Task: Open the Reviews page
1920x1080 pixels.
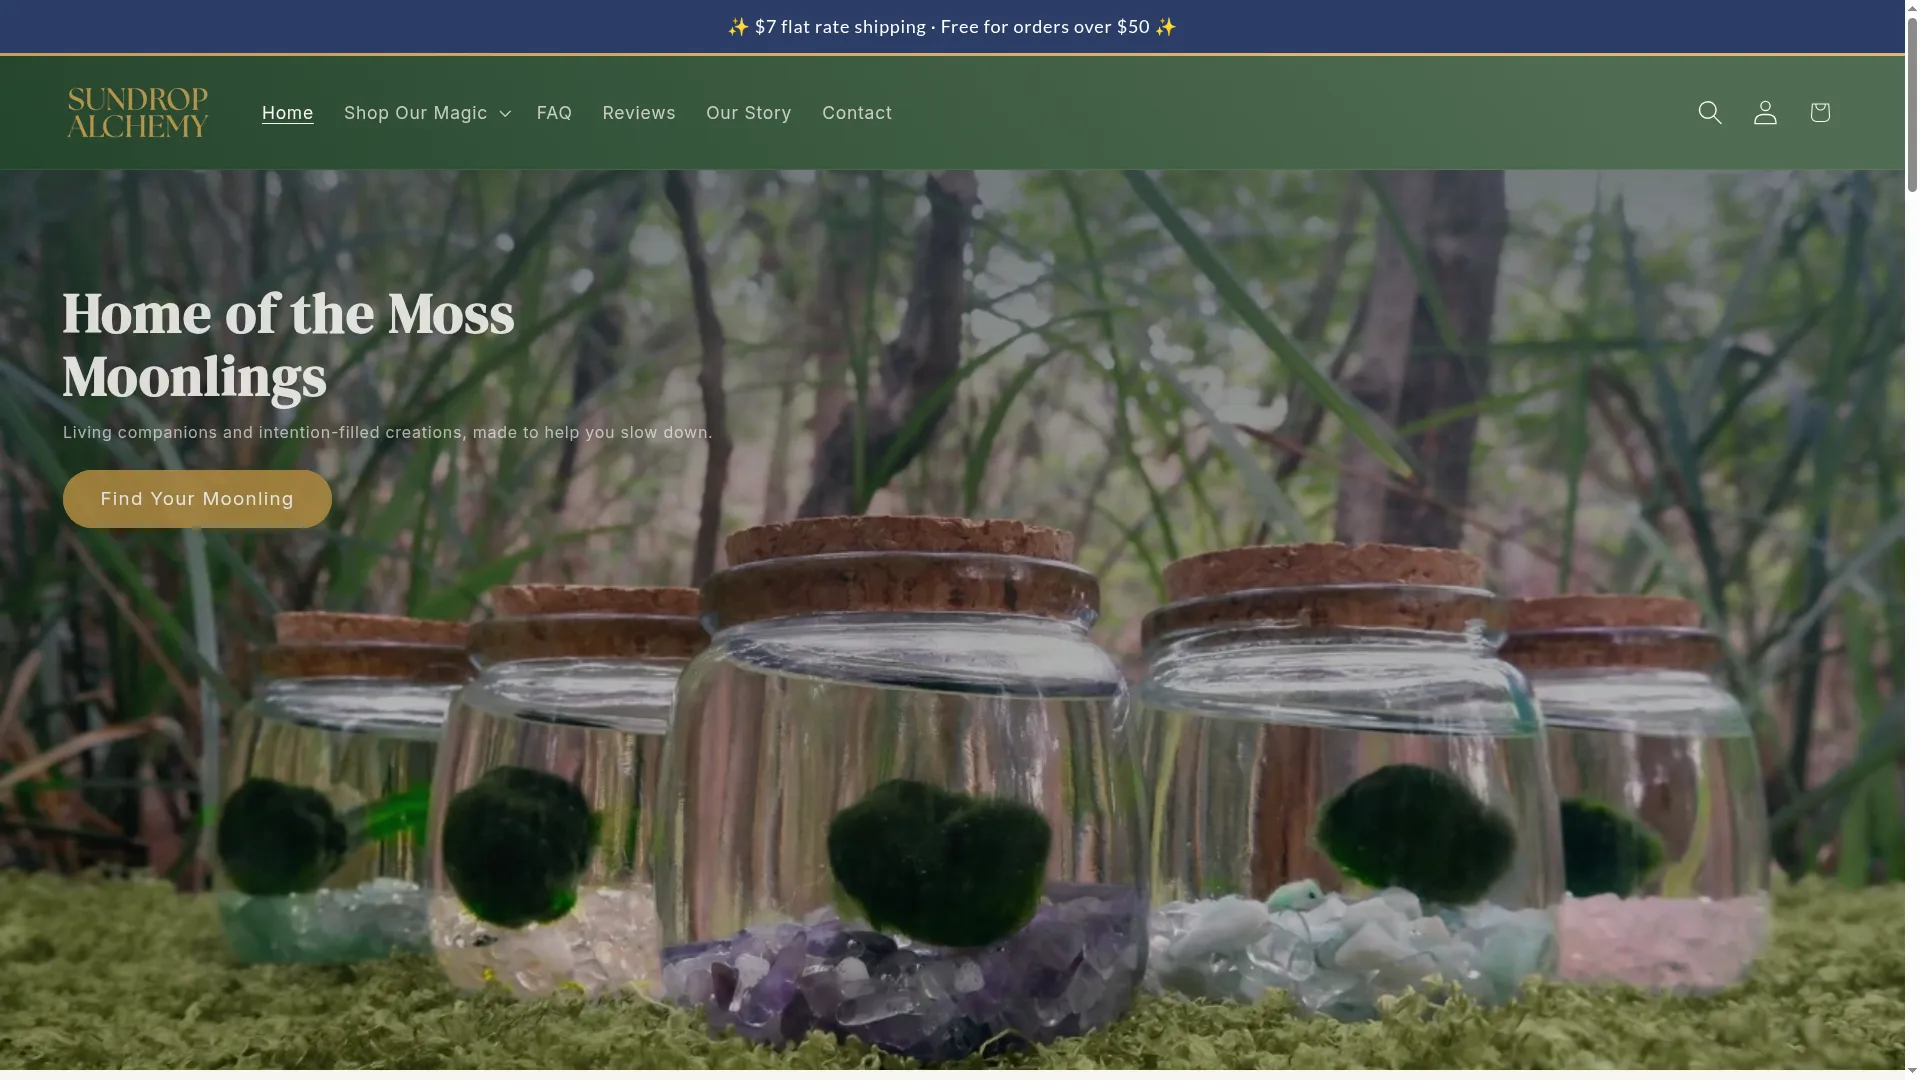Action: (639, 113)
